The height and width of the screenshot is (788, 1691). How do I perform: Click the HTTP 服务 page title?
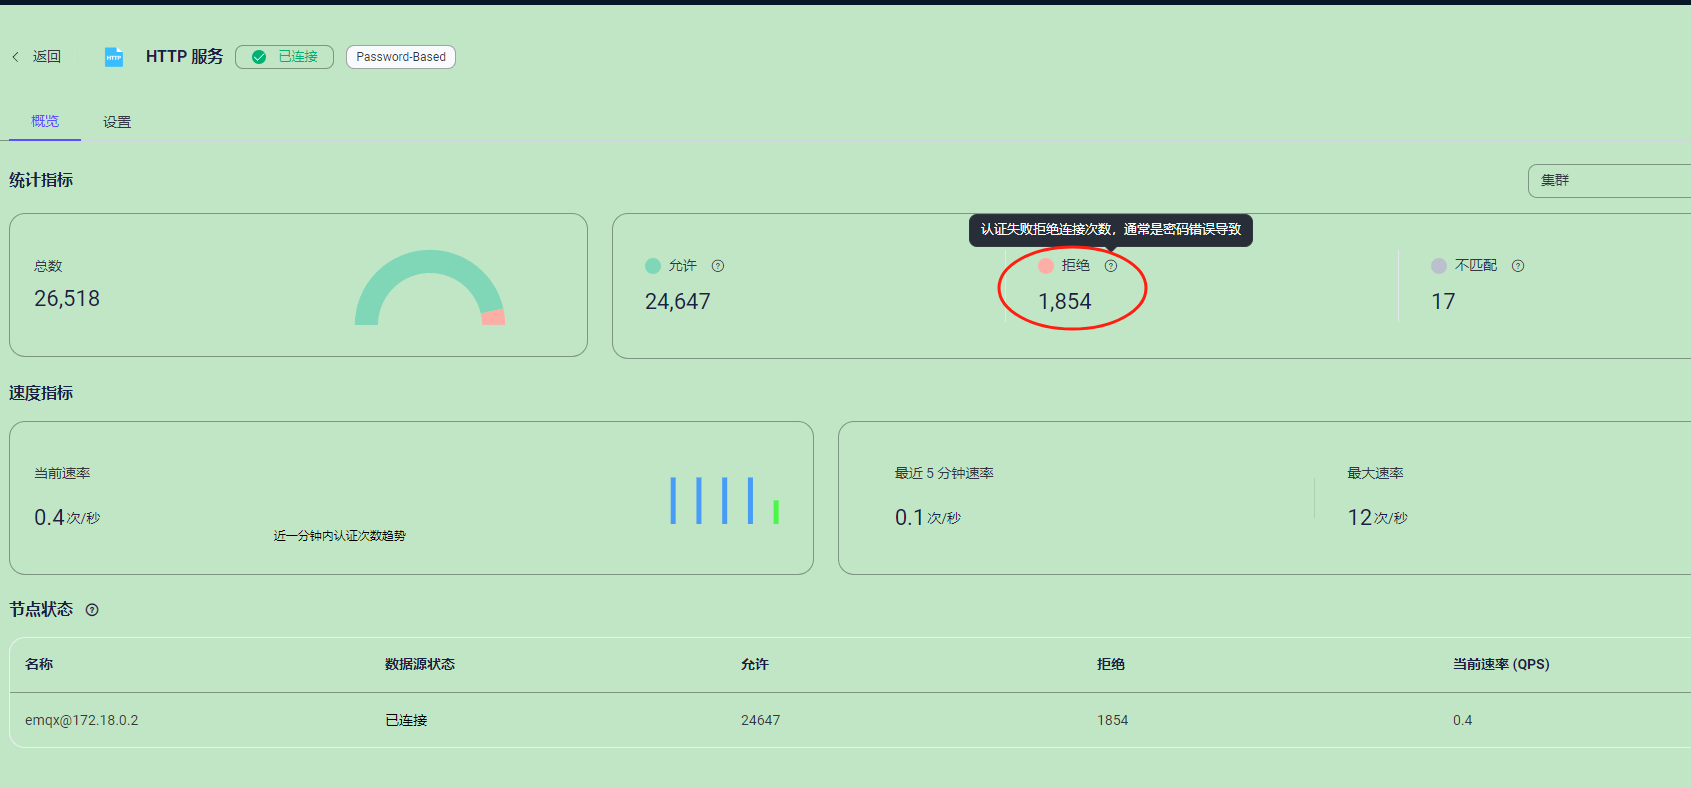[x=185, y=57]
